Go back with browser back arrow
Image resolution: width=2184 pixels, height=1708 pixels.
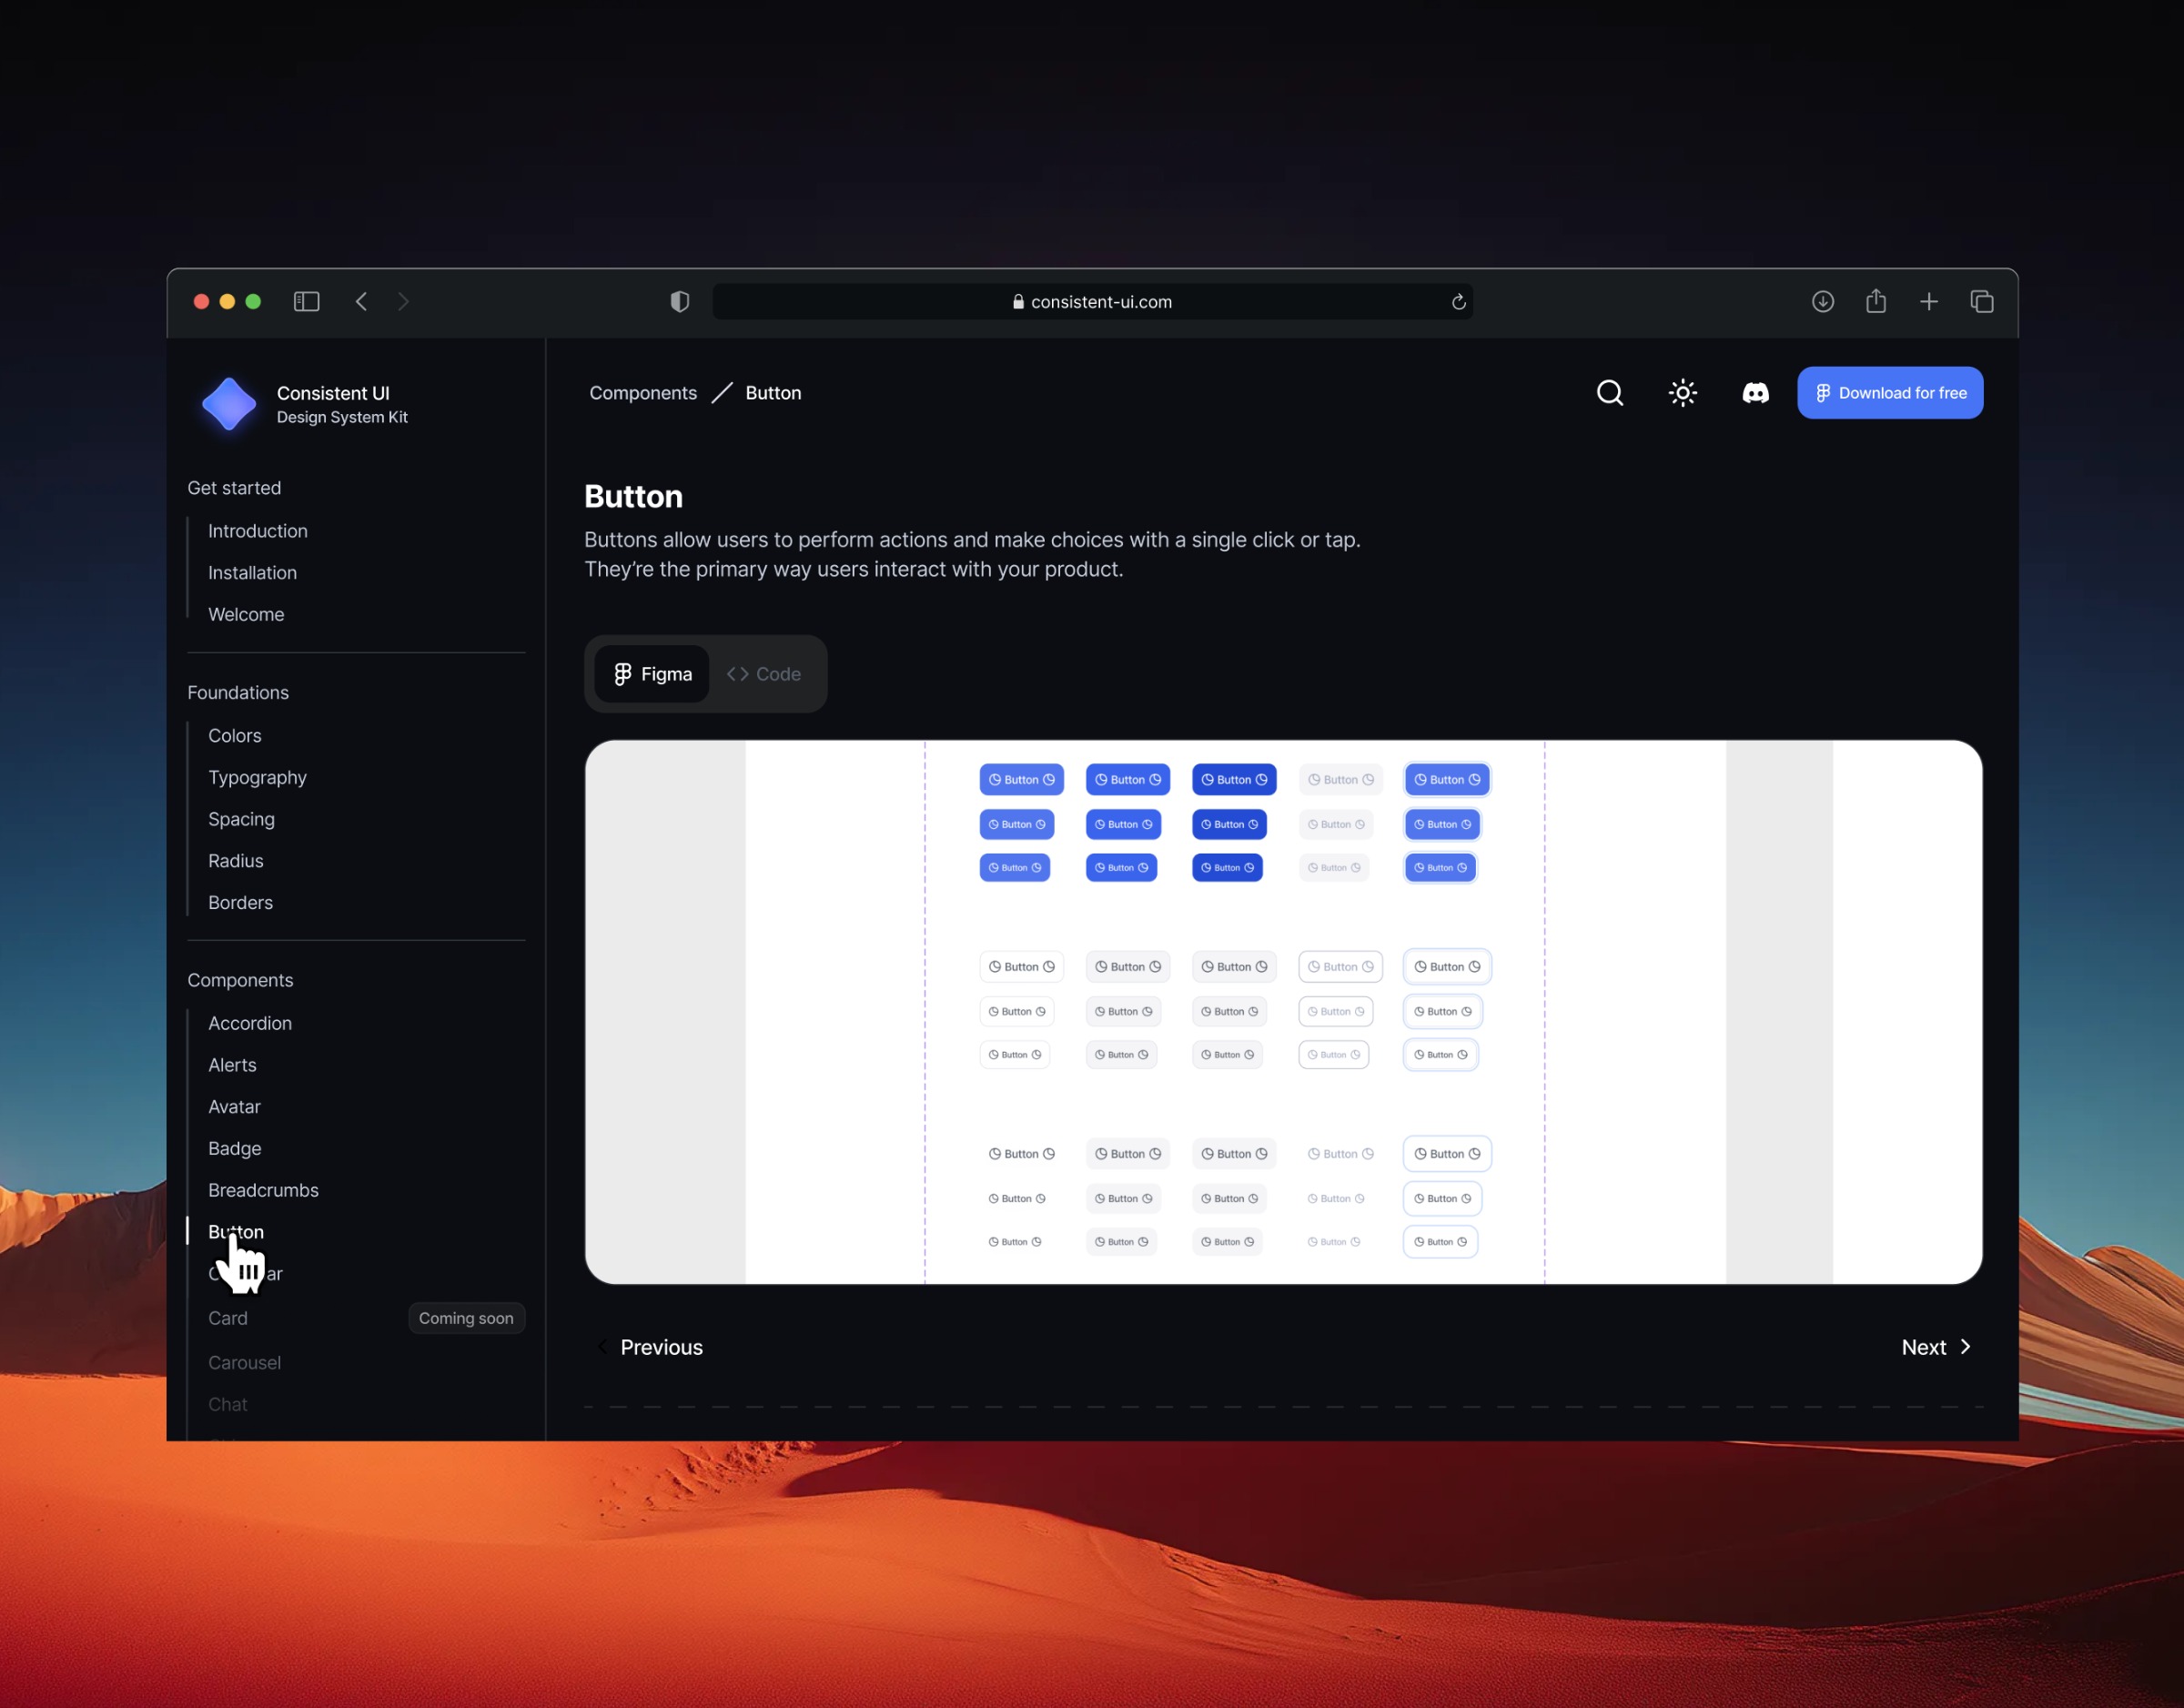point(362,301)
